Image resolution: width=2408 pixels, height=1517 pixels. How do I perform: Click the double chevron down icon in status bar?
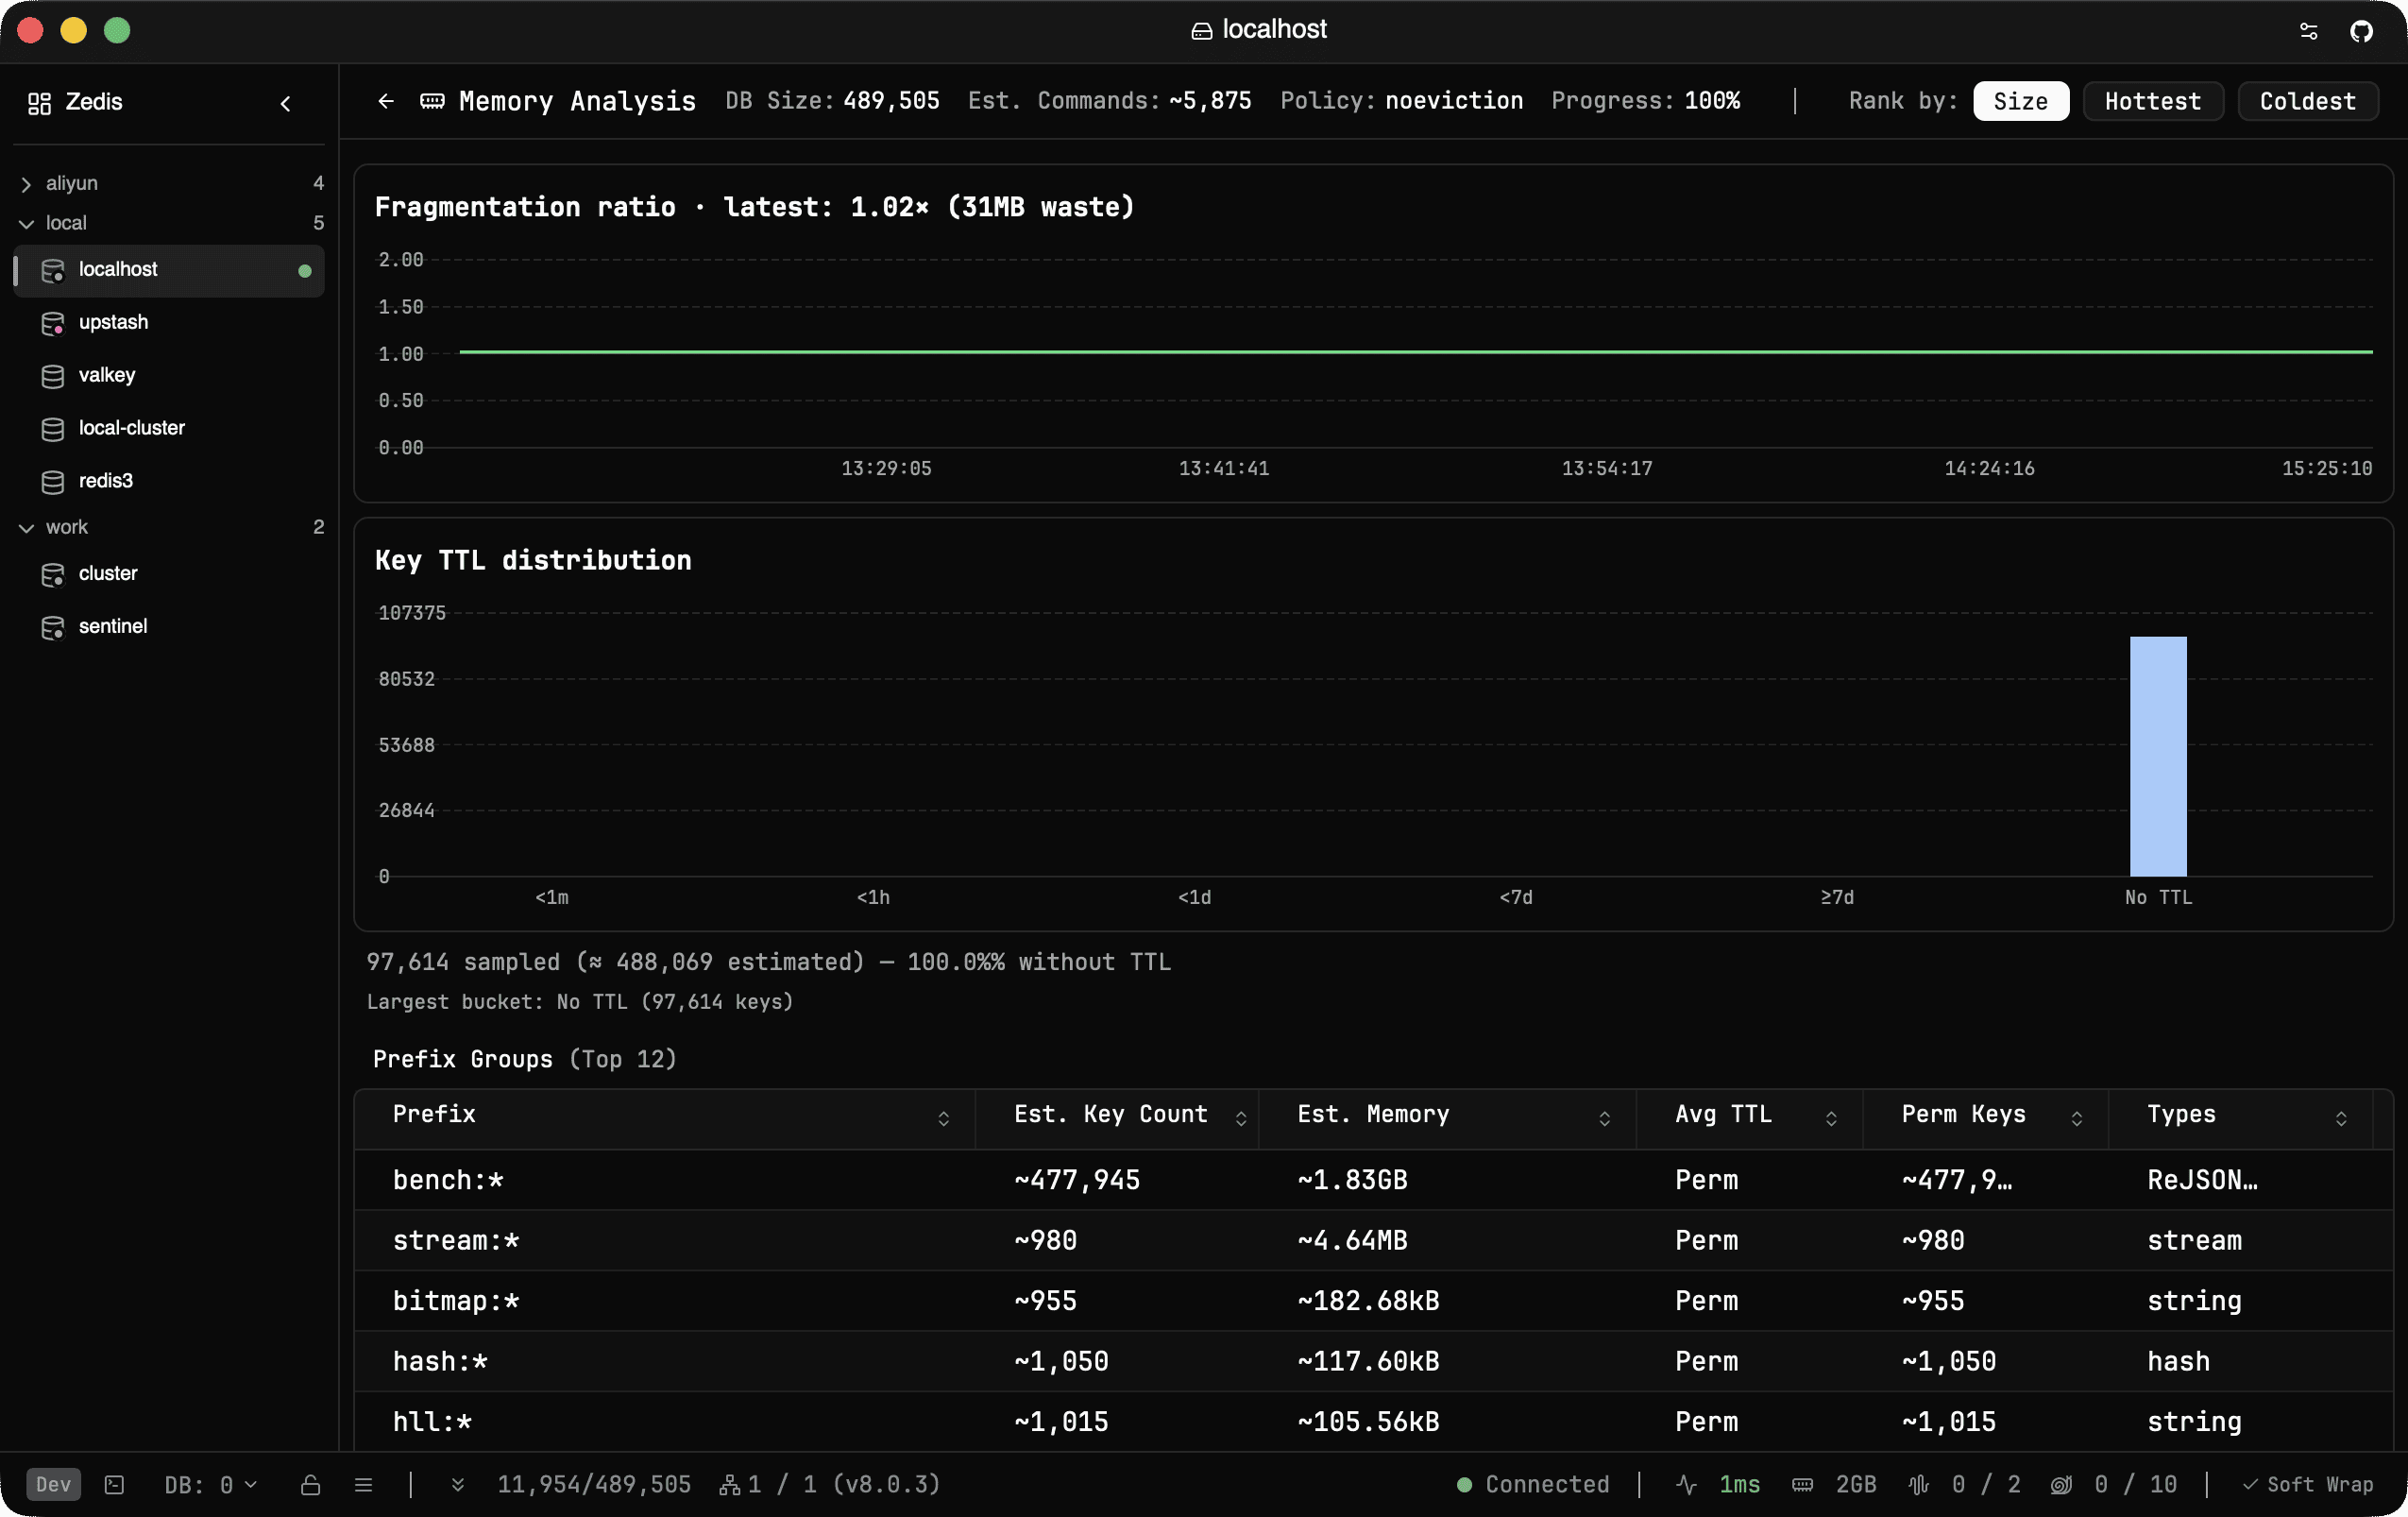click(458, 1485)
